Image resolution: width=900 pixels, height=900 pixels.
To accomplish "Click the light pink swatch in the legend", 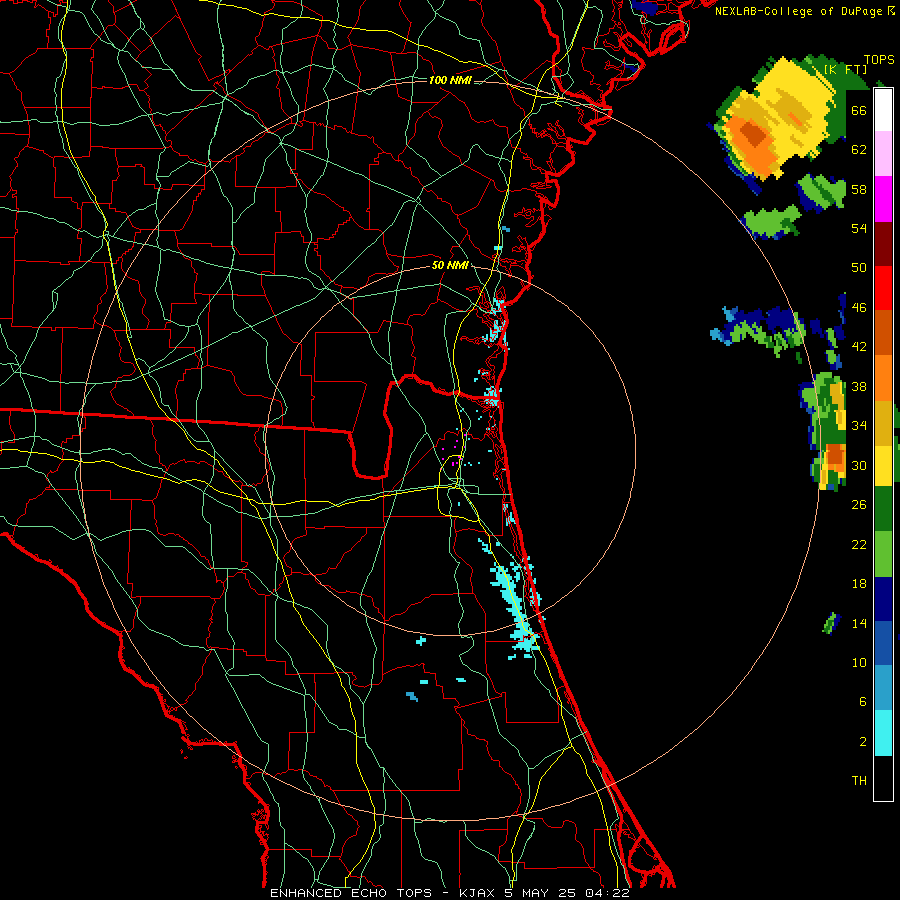I will 883,153.
